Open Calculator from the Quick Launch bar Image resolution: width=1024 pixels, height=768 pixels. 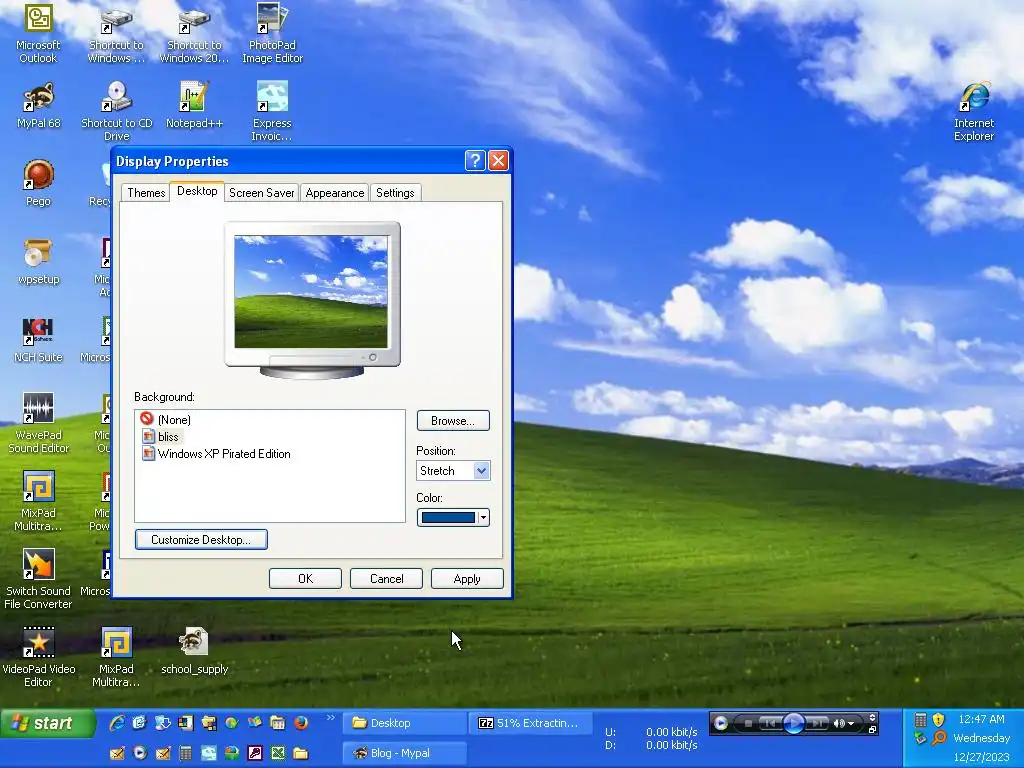(185, 753)
